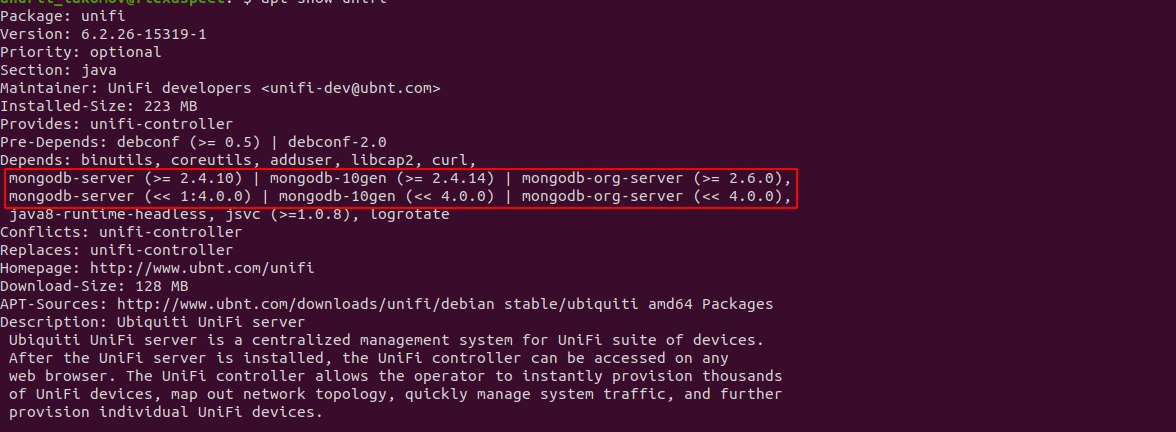Click 'mongodb-10gen (>= 2.4.14)' dependency

click(382, 178)
